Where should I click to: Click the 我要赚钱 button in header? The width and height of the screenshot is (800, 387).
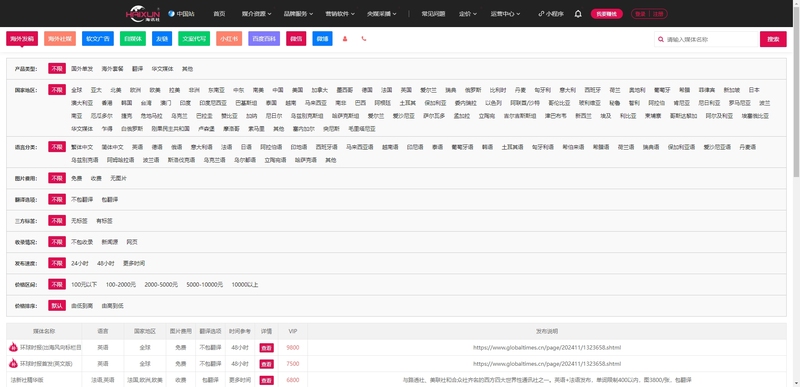[x=607, y=14]
